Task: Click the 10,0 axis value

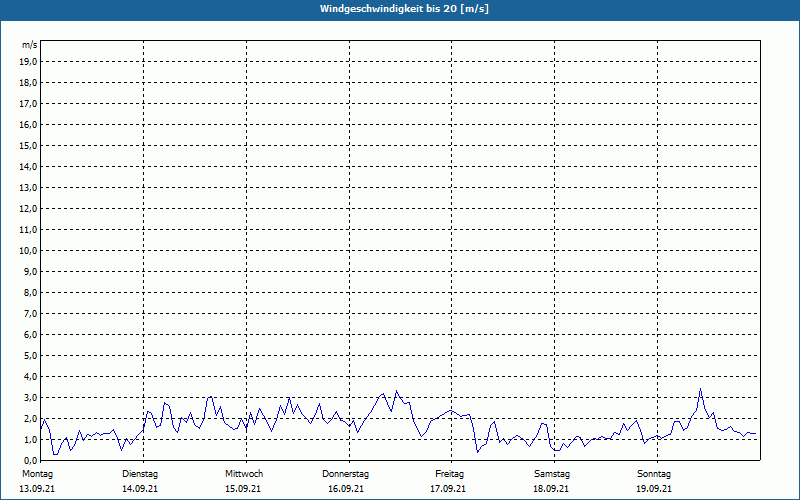Action: [x=30, y=251]
